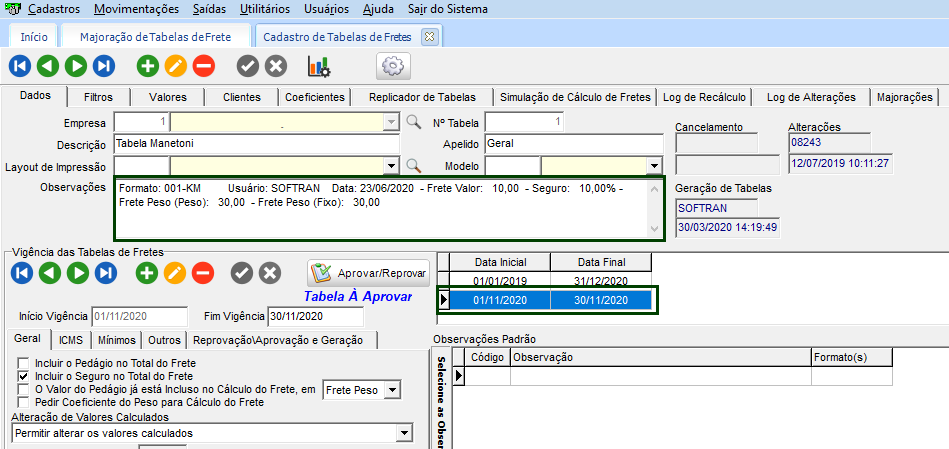This screenshot has height=449, width=949.
Task: Open the Movimentações menu
Action: (x=136, y=9)
